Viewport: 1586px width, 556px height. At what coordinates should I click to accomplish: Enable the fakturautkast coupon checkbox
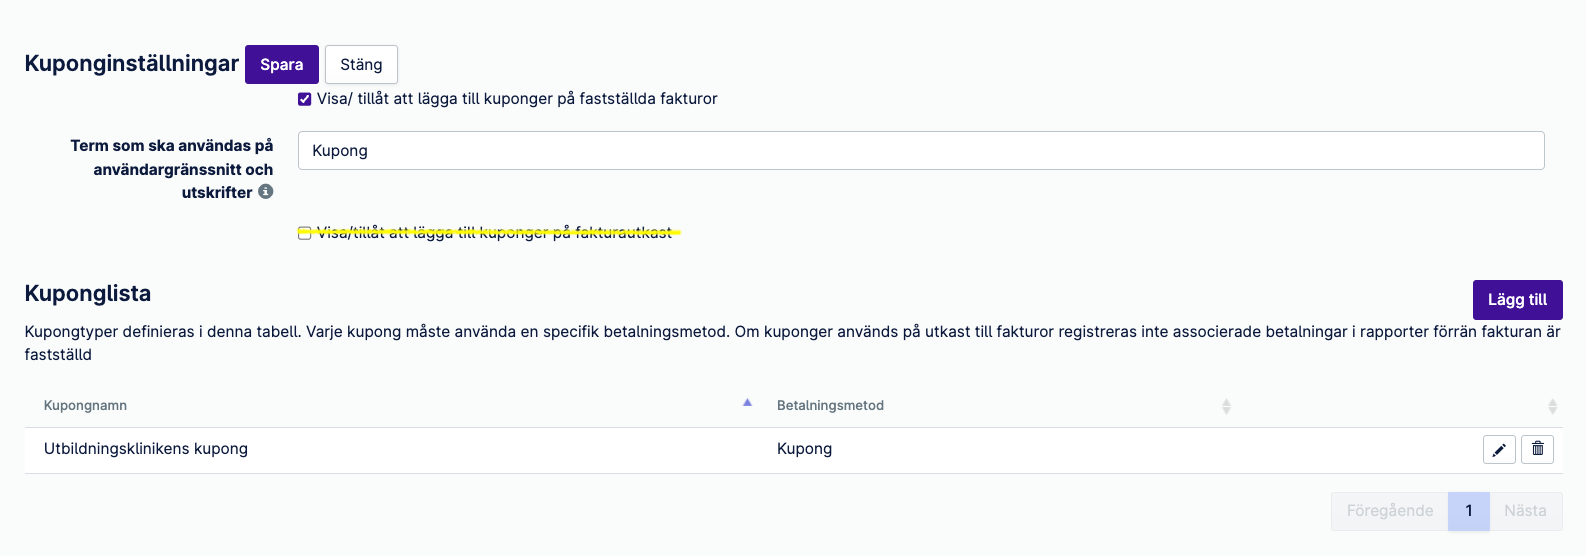click(305, 233)
